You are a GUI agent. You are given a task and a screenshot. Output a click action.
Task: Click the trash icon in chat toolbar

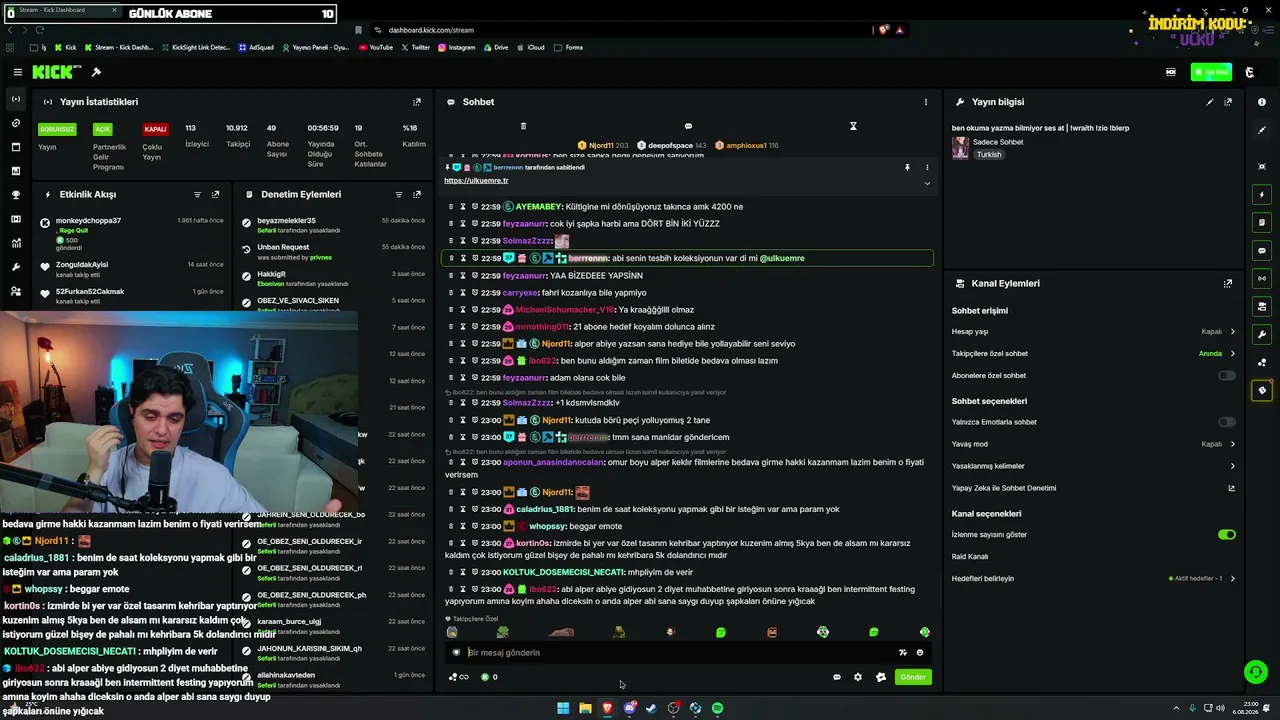pyautogui.click(x=523, y=126)
